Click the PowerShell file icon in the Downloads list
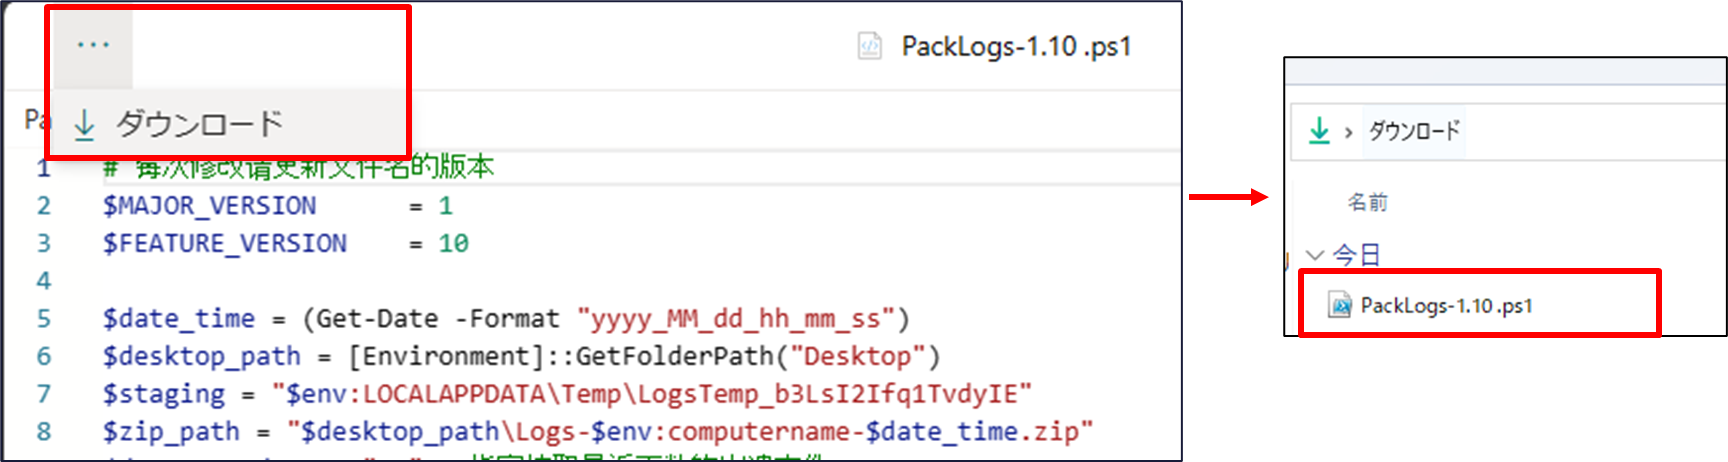 (x=1340, y=305)
